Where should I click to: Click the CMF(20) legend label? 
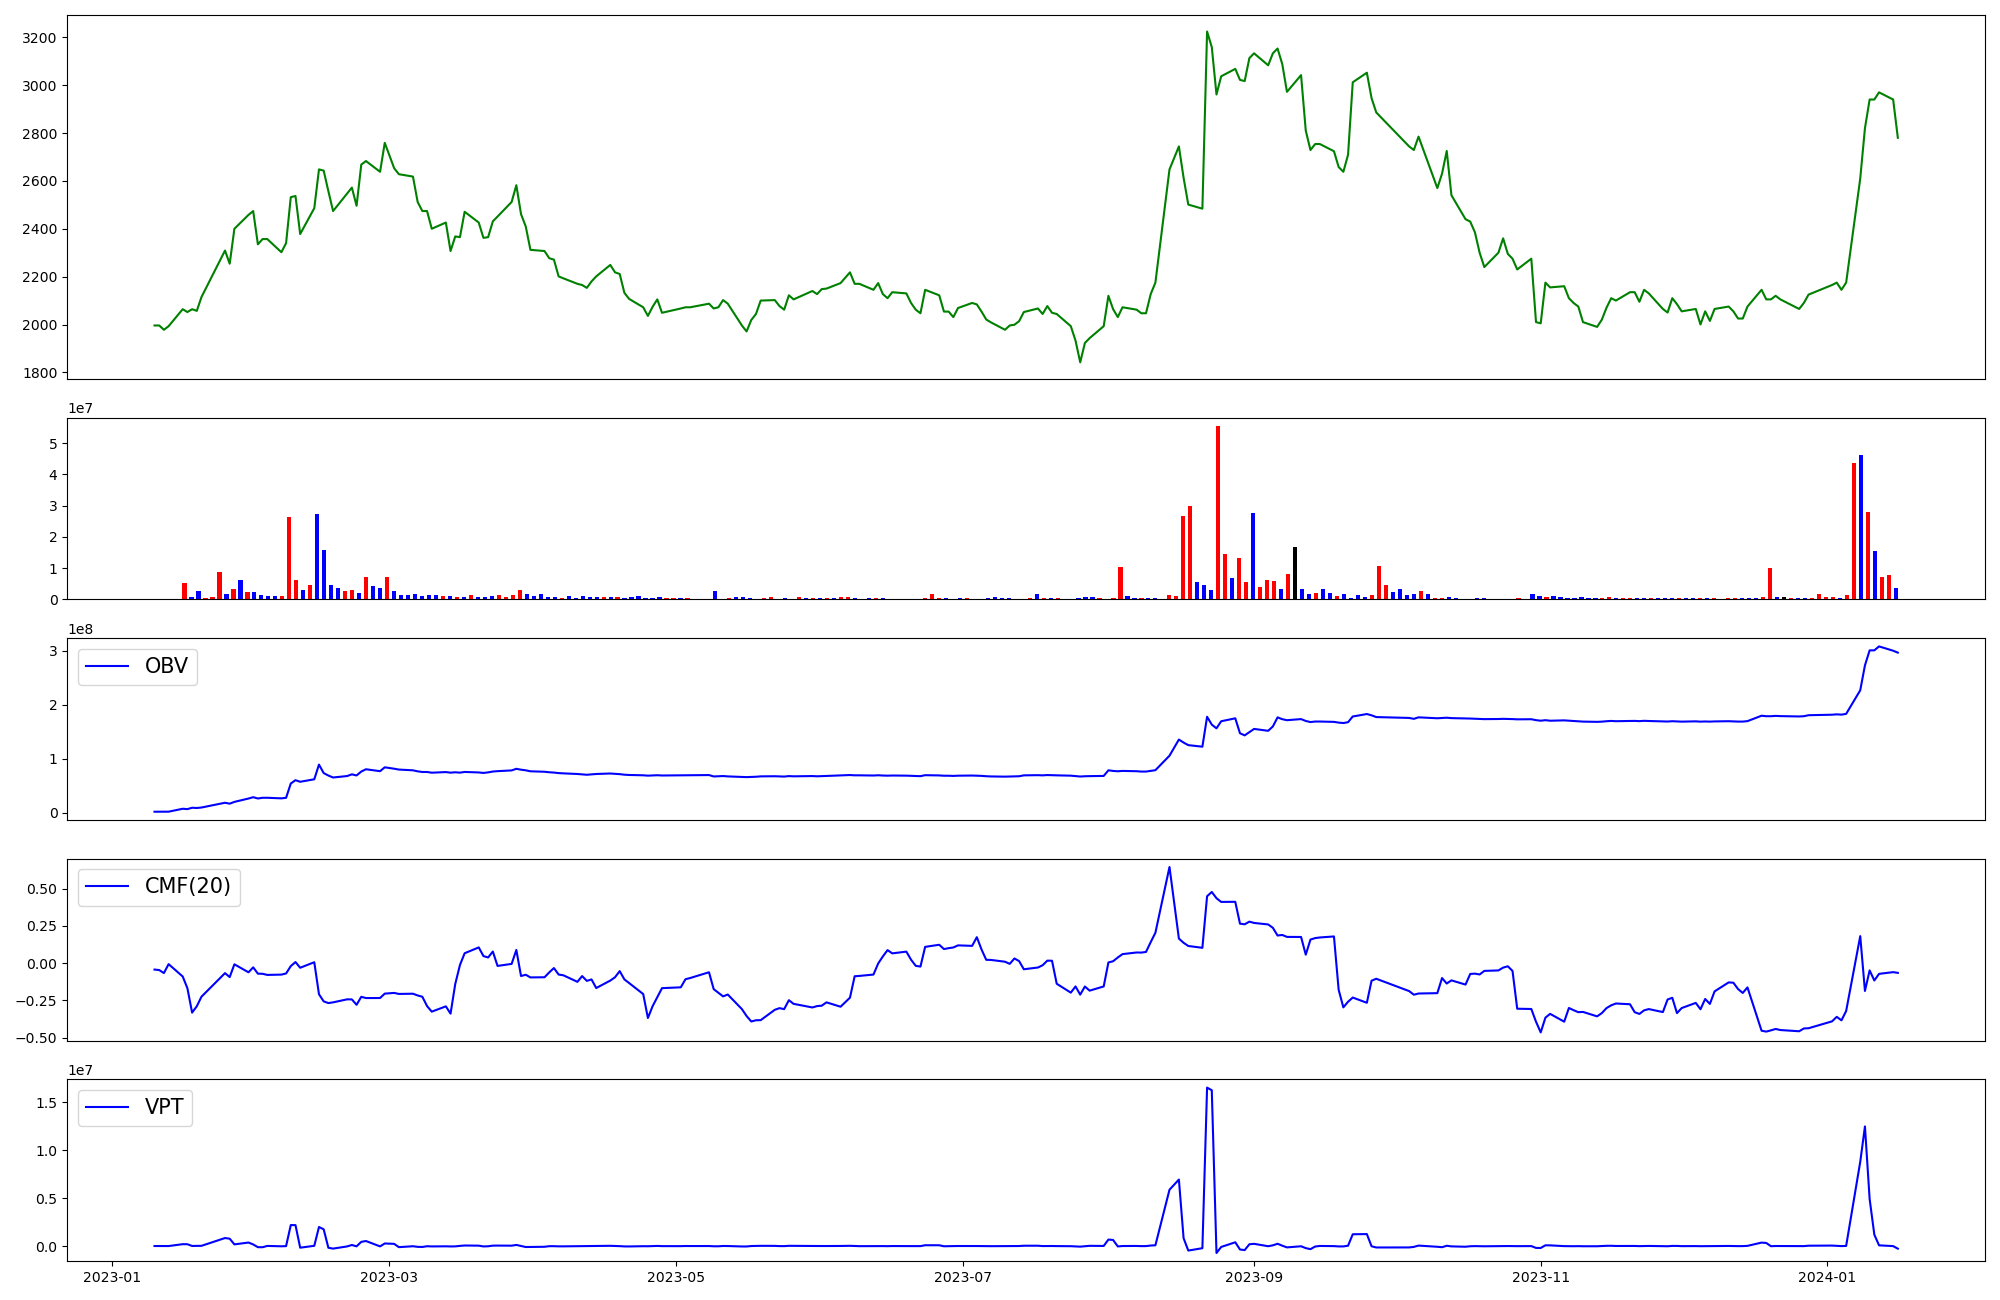[187, 887]
